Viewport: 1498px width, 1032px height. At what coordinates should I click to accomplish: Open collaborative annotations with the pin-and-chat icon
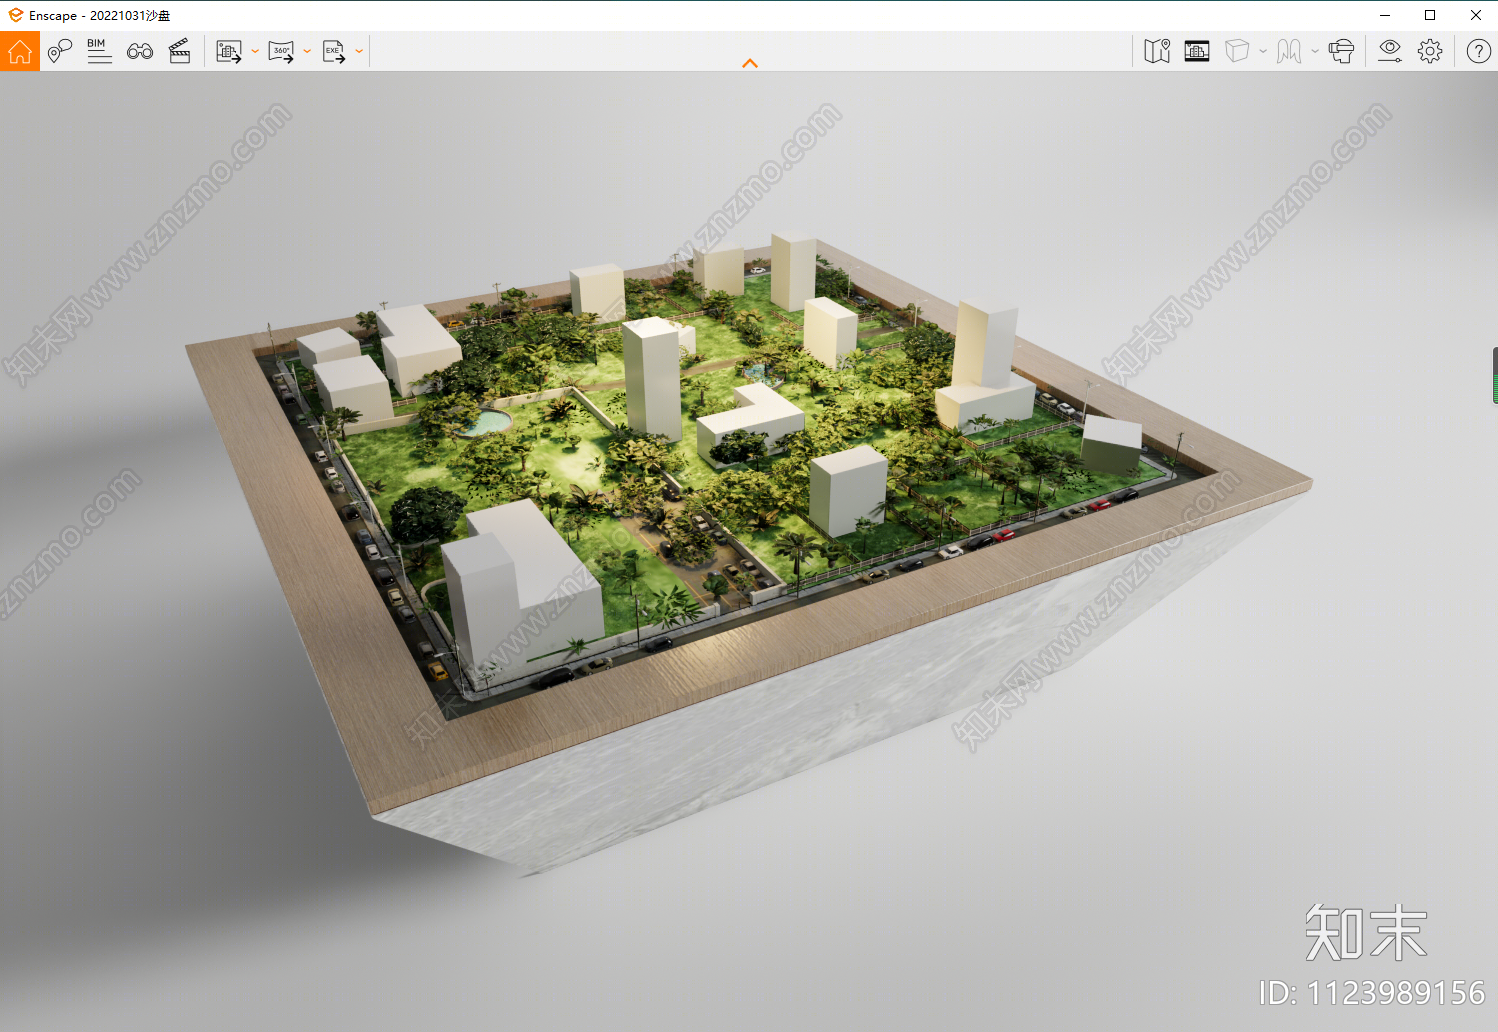pyautogui.click(x=60, y=51)
